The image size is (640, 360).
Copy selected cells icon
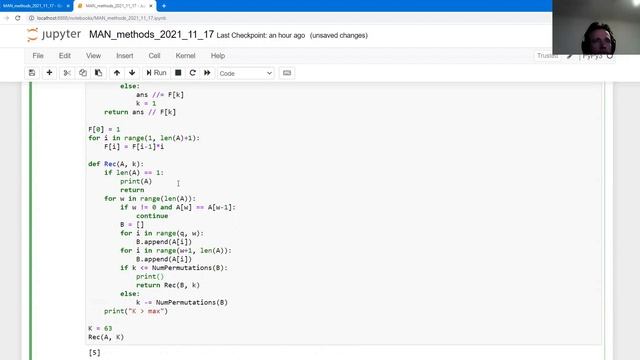click(x=83, y=73)
